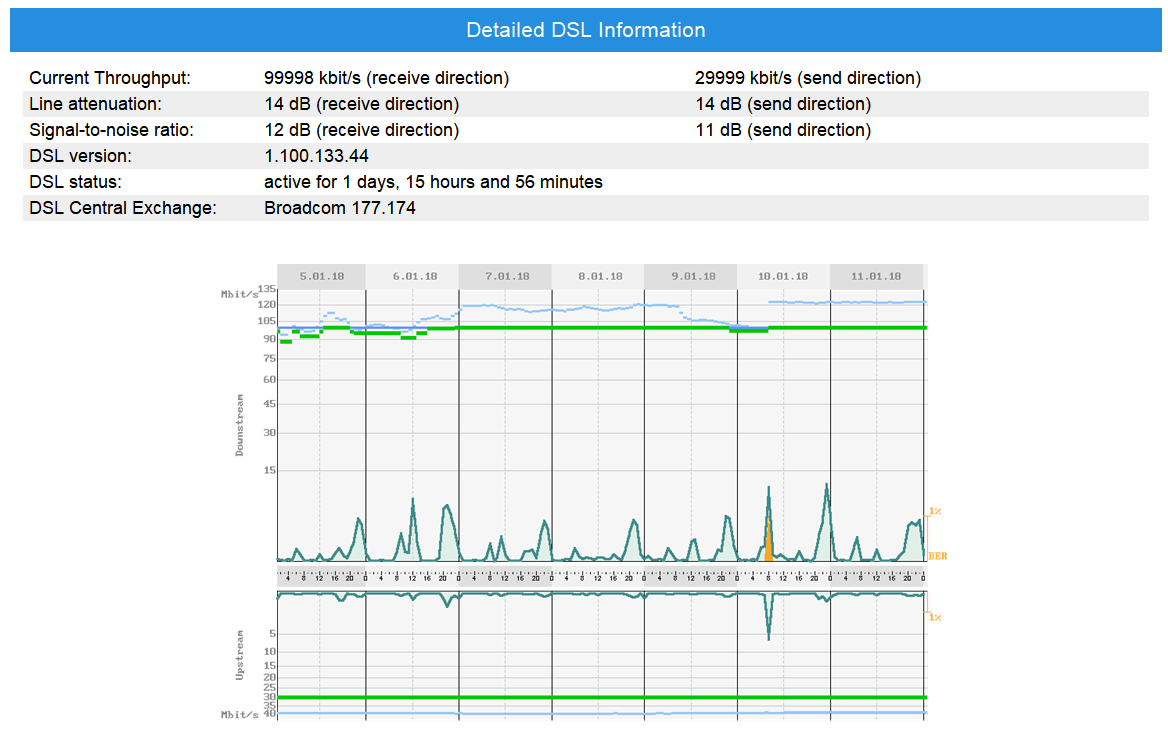Image resolution: width=1168 pixels, height=744 pixels.
Task: Click the vertical Upstream axis label
Action: (x=240, y=655)
